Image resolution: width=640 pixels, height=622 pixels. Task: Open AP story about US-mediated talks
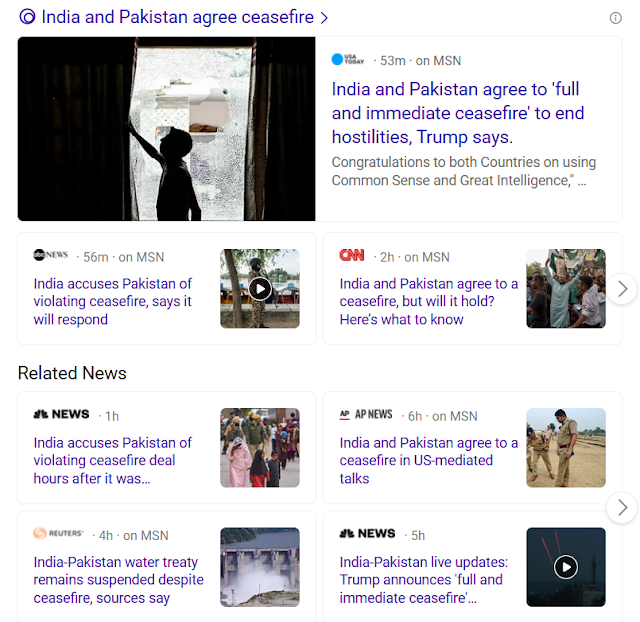429,460
